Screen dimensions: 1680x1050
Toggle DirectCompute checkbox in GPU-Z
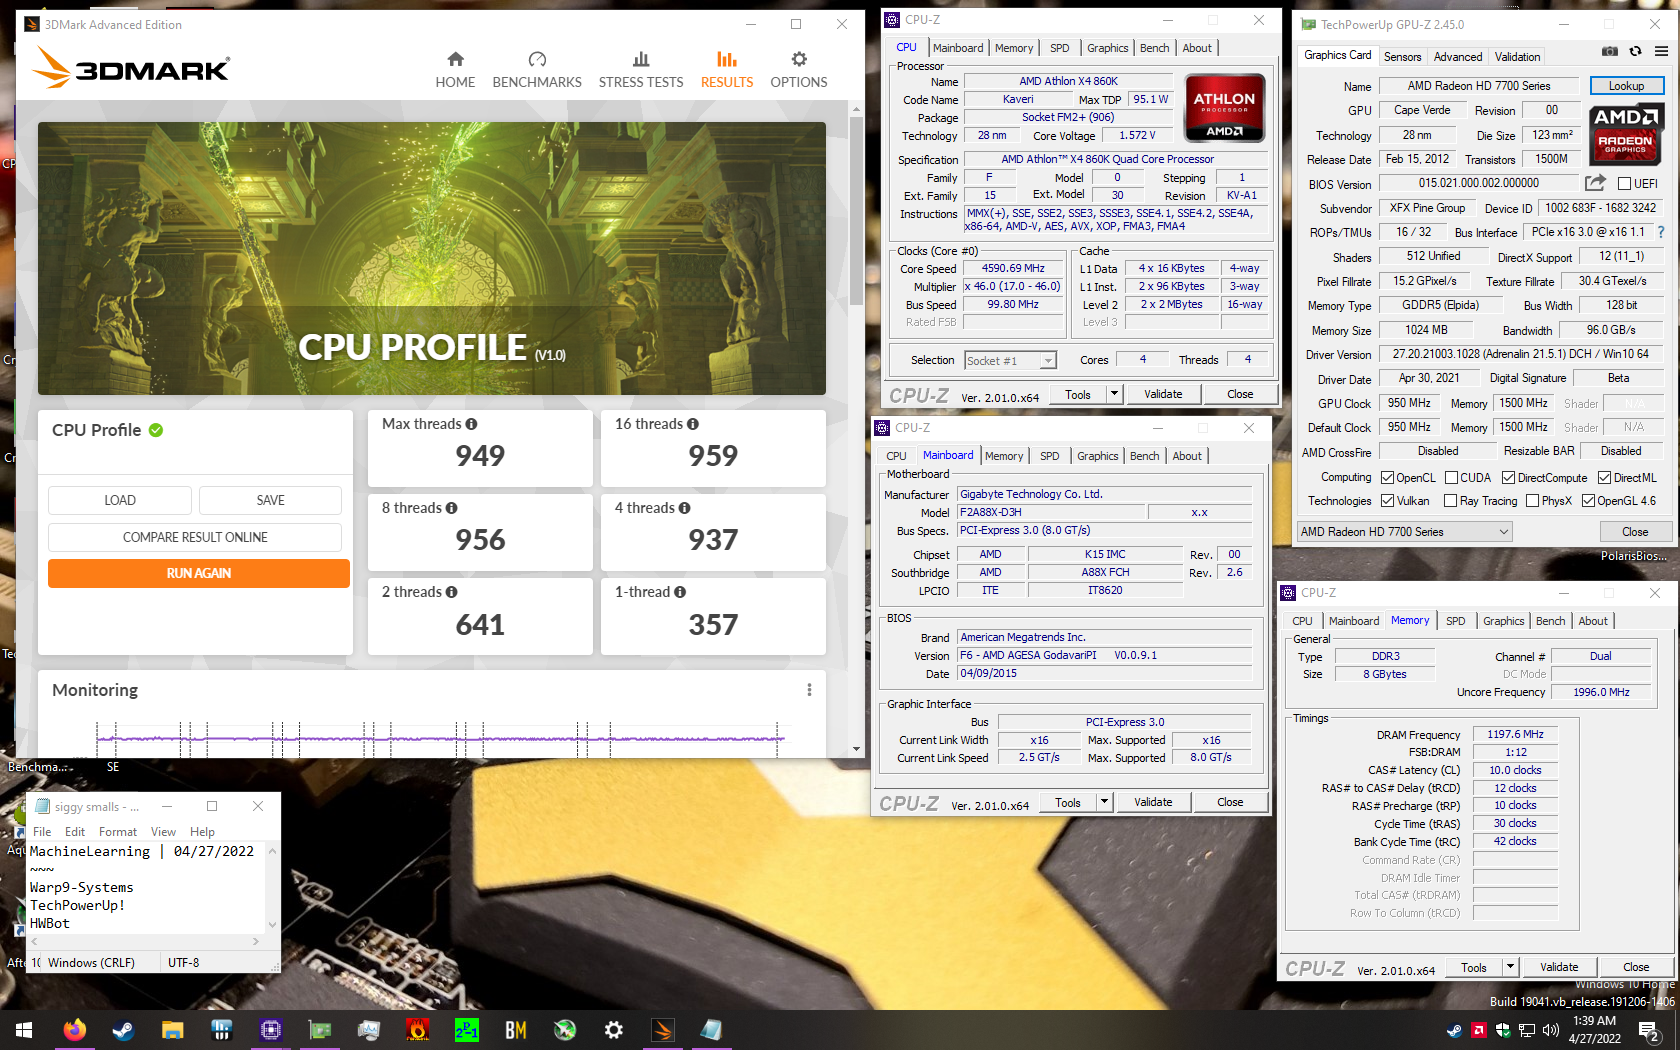tap(1508, 478)
